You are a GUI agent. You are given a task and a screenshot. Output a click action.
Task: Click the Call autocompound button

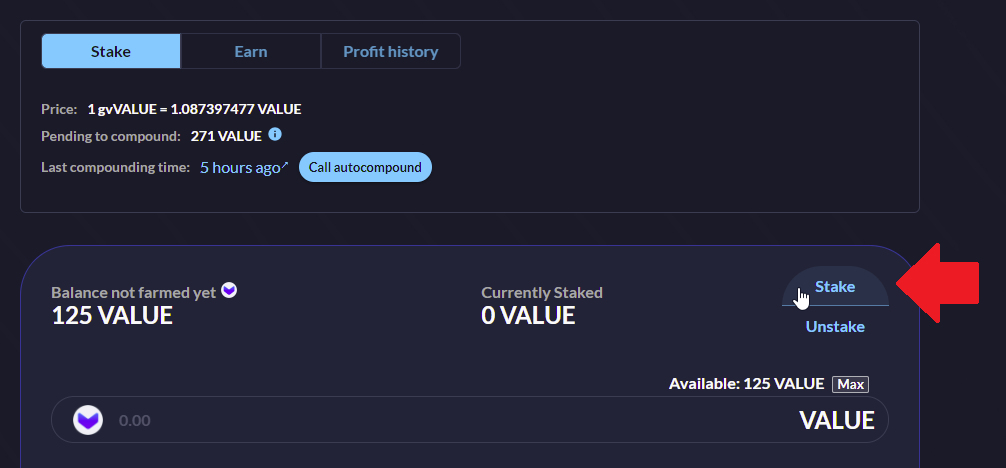365,168
